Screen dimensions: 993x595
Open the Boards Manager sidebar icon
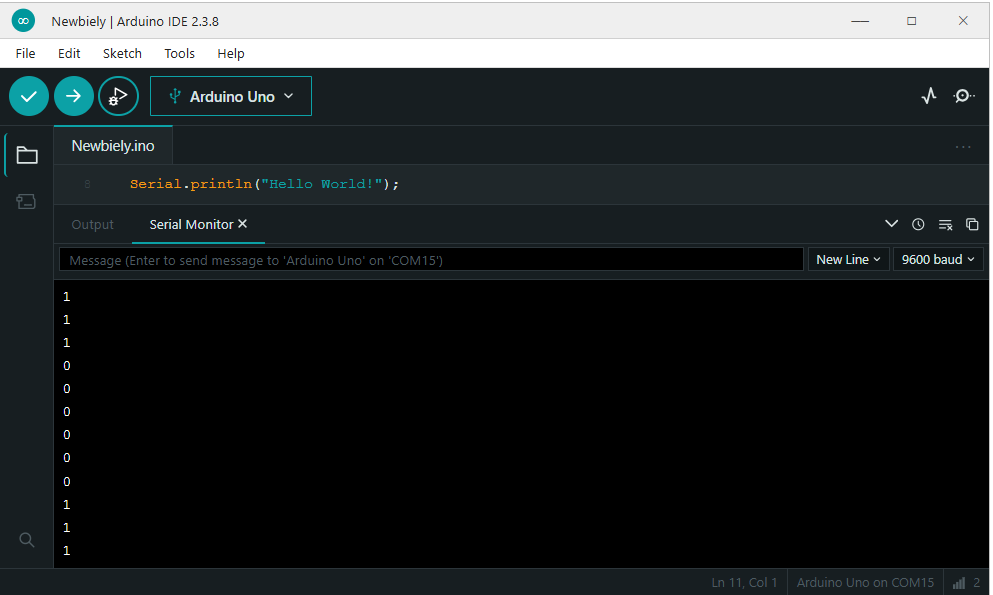26,201
